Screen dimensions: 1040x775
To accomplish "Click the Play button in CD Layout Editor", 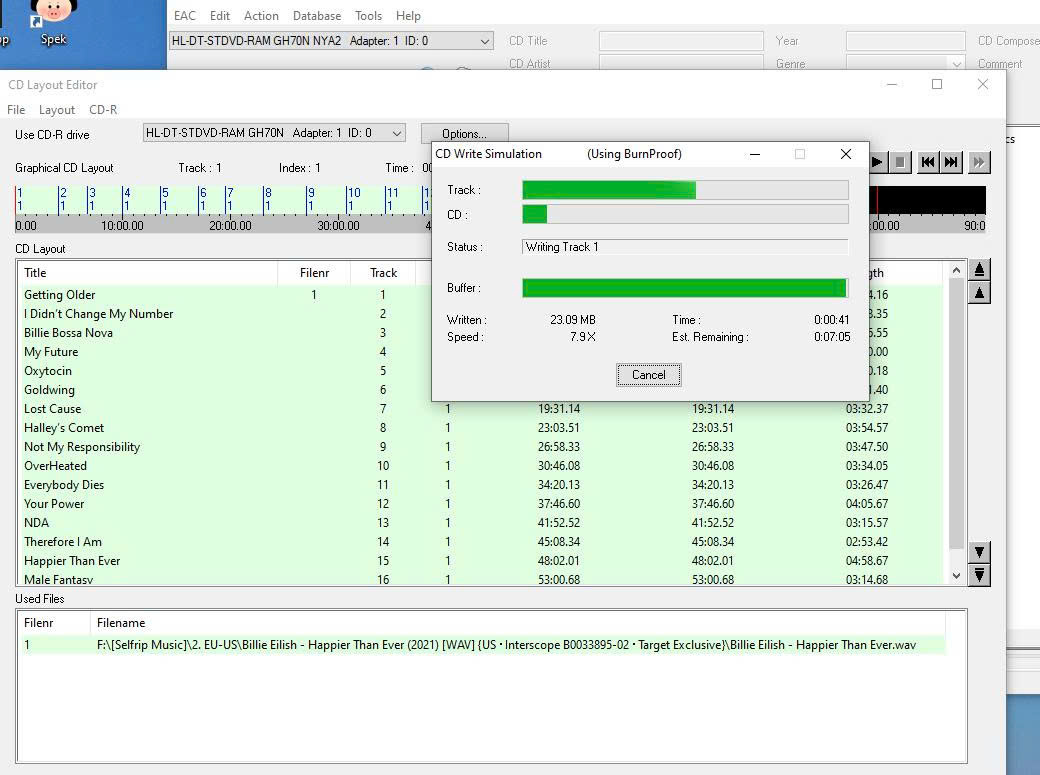I will [877, 162].
